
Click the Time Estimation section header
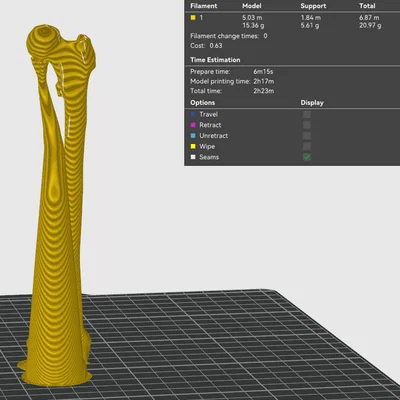pyautogui.click(x=215, y=60)
